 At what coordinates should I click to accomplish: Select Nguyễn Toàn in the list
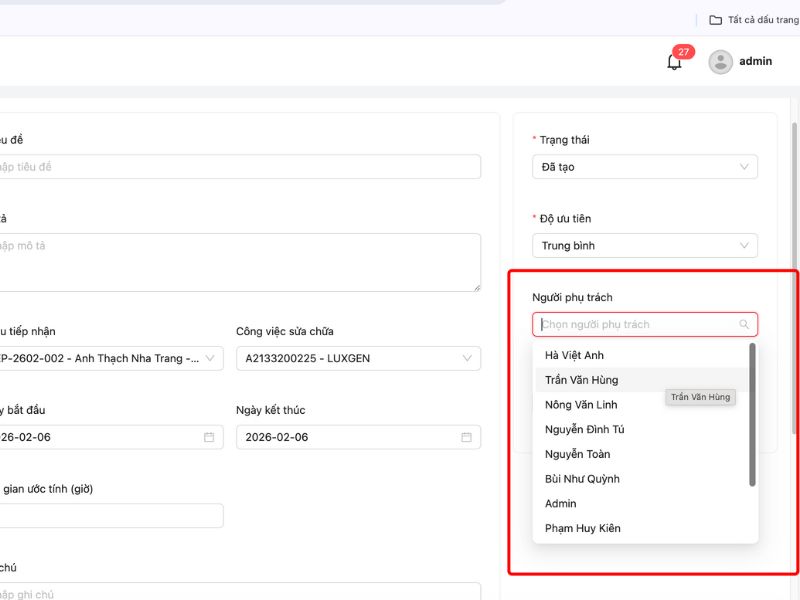pos(577,454)
